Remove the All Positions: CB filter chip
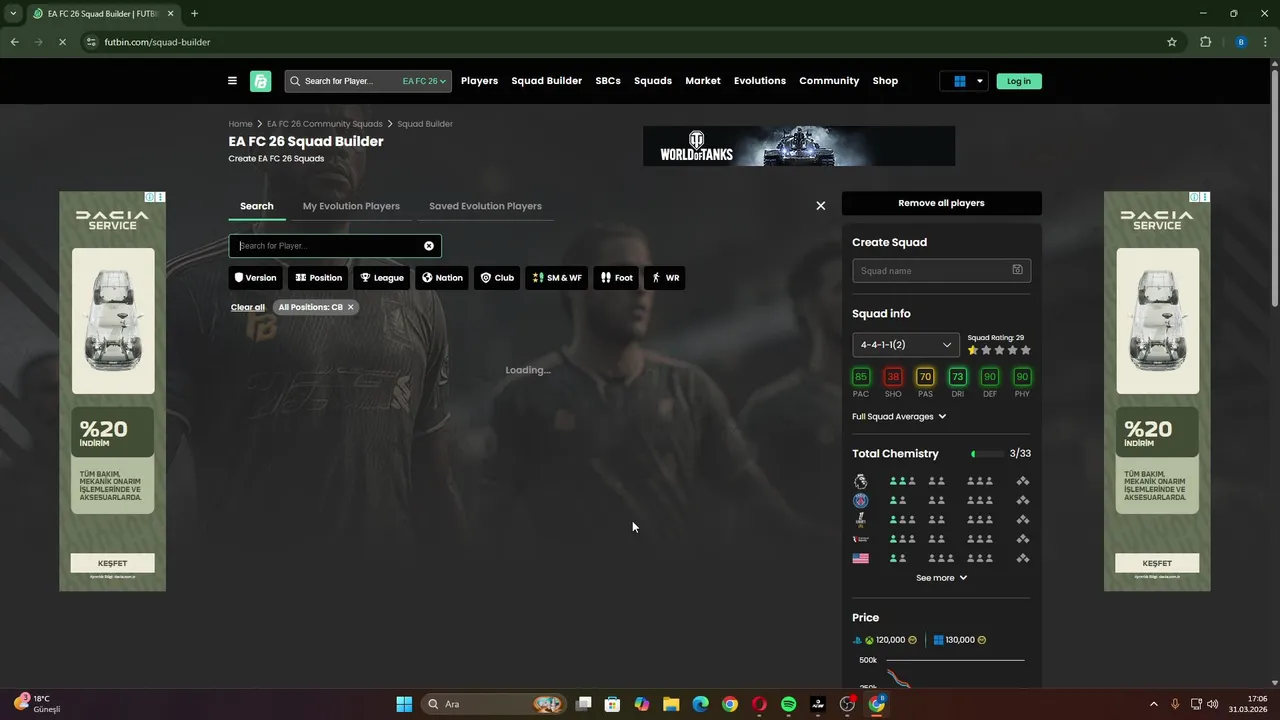This screenshot has height=720, width=1280. (350, 307)
